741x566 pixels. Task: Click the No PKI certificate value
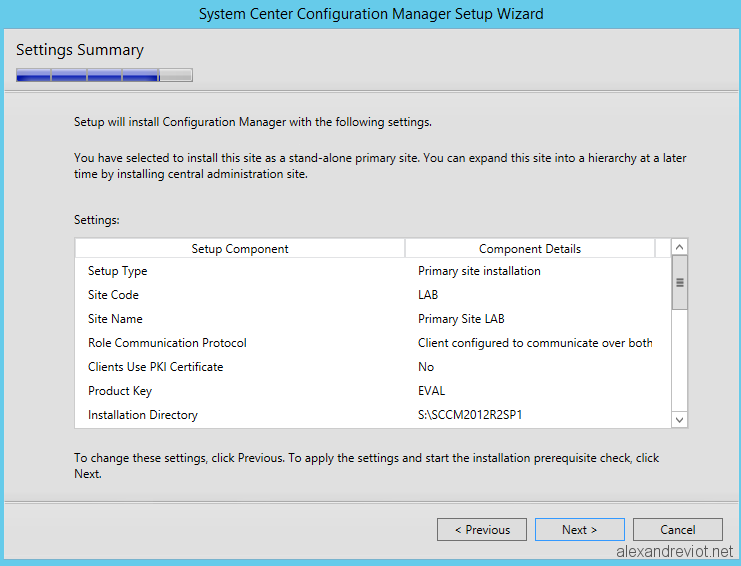(426, 367)
